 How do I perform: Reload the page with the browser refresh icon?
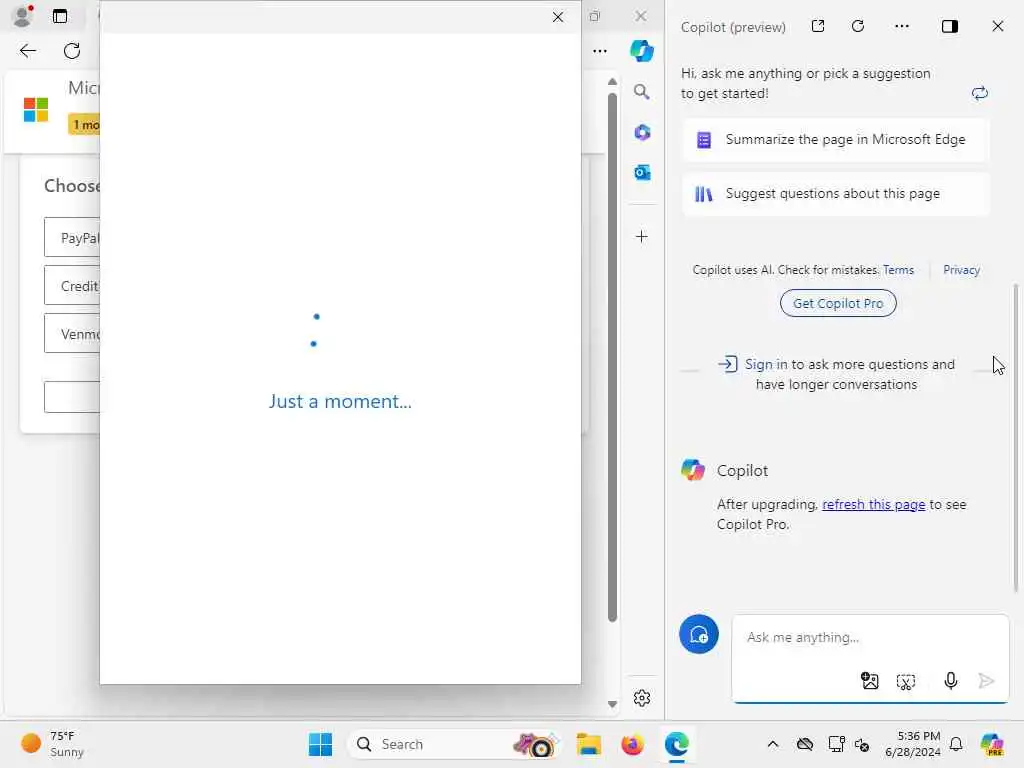coord(72,51)
